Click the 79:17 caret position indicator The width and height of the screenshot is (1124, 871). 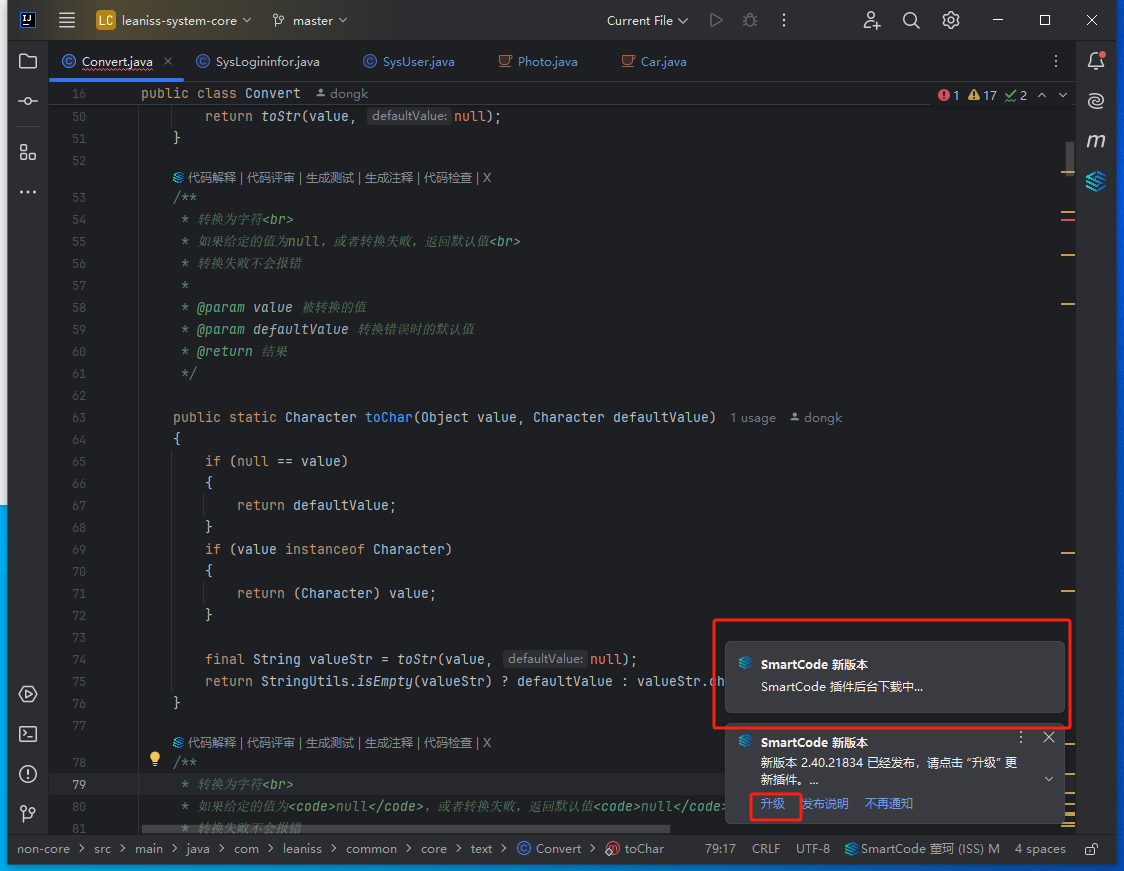click(x=720, y=849)
